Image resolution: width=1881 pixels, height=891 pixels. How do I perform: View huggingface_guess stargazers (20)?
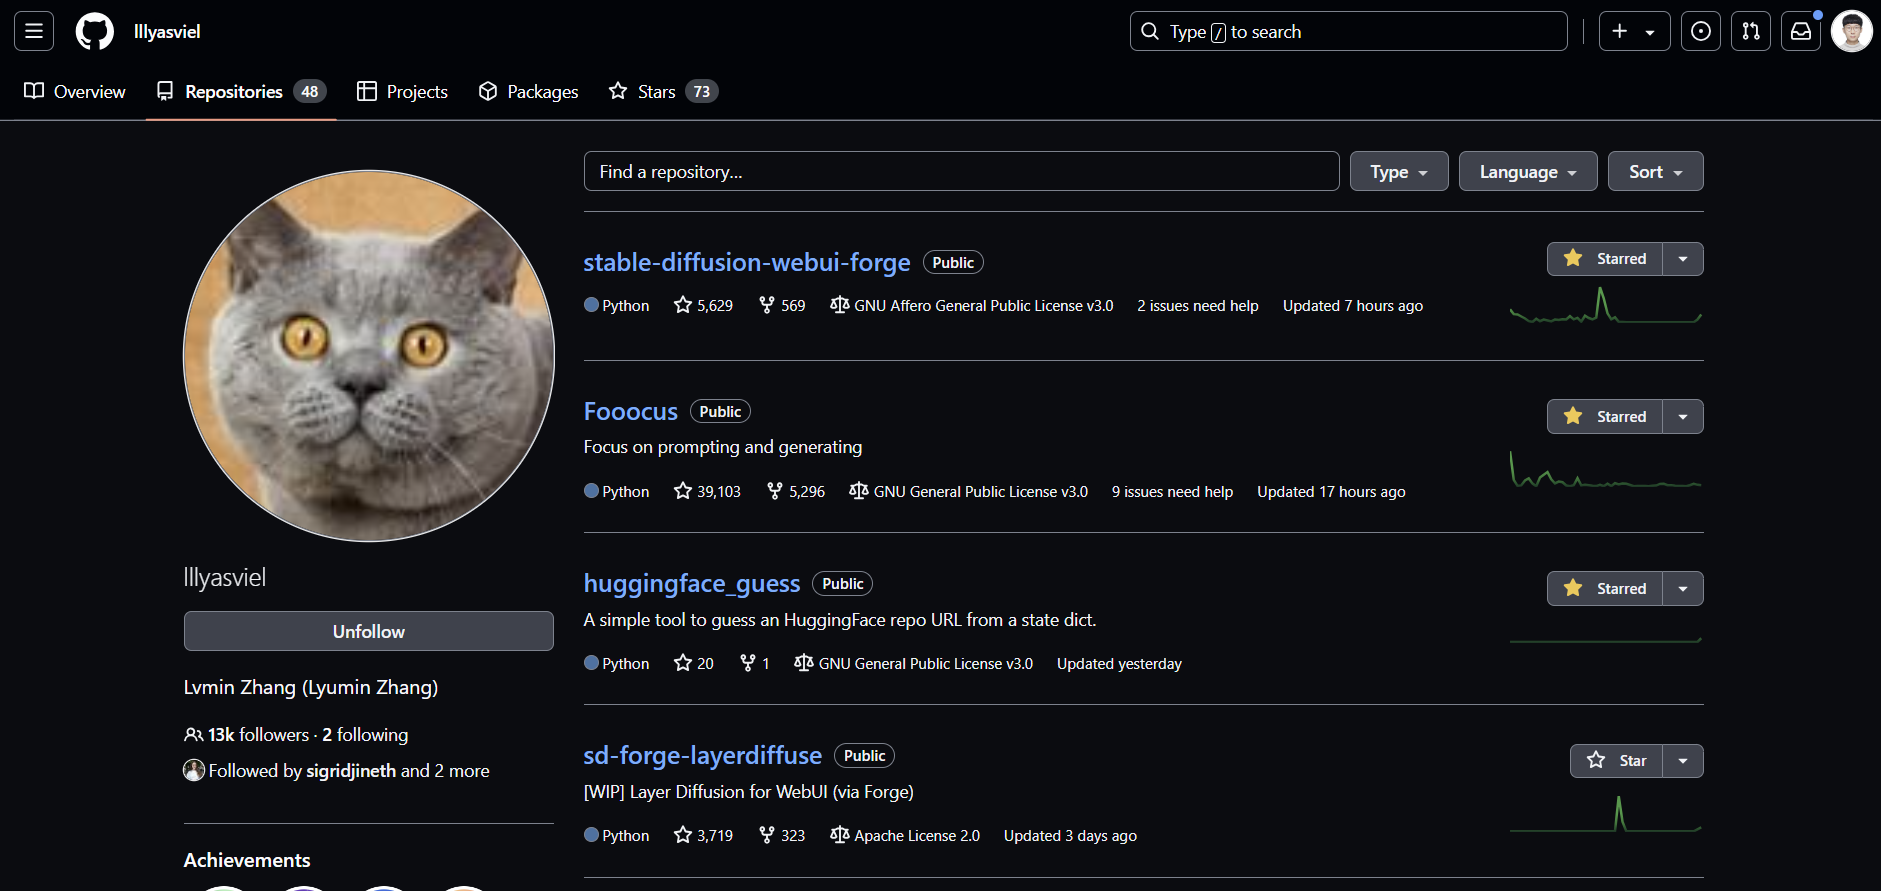pyautogui.click(x=694, y=663)
